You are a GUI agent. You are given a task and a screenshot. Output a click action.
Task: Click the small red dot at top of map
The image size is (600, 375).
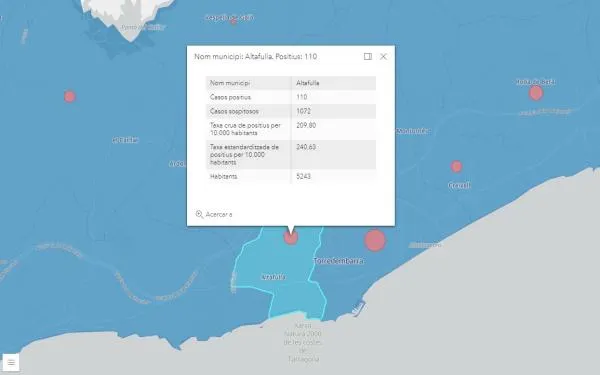click(x=233, y=21)
